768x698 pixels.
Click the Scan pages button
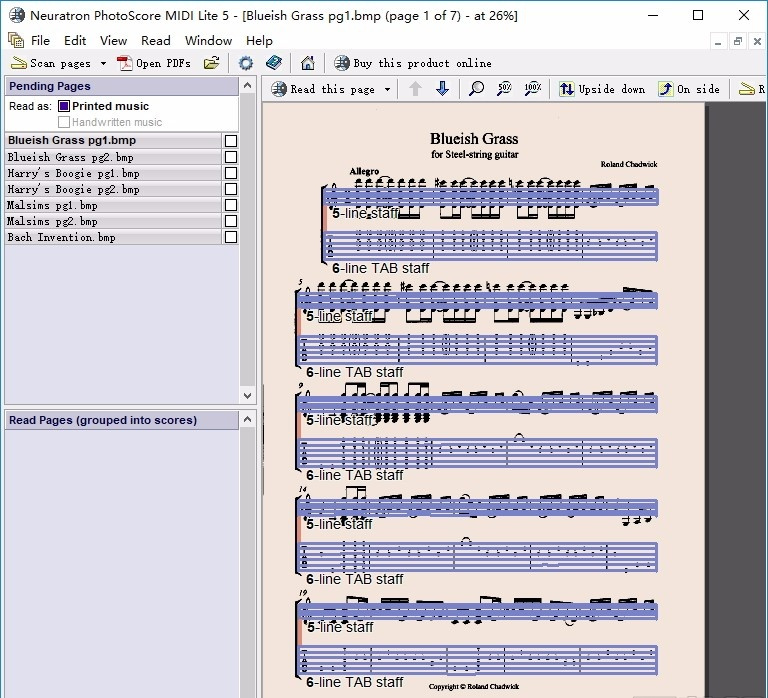pos(52,63)
